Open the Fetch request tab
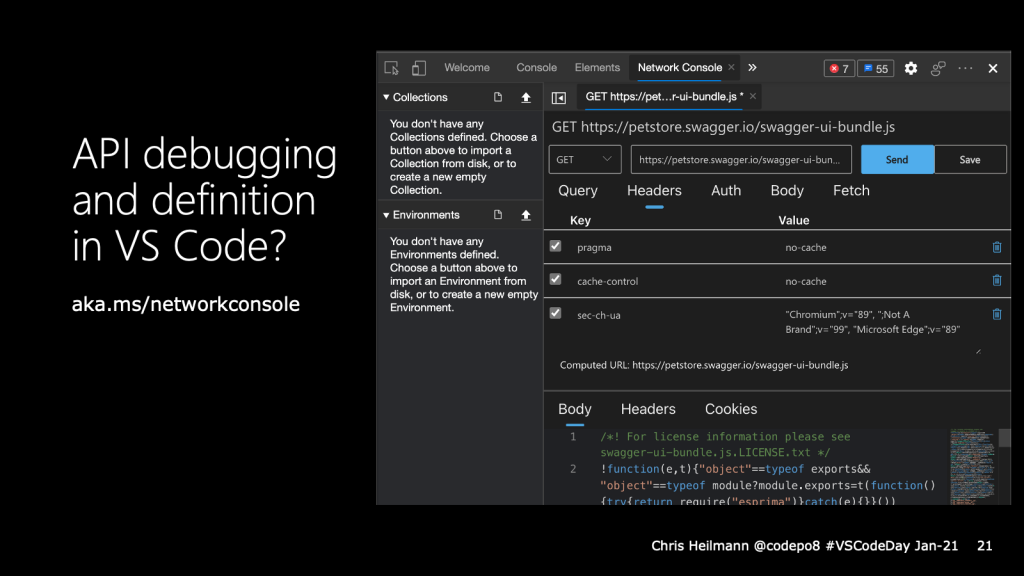Screen dimensions: 1024x576 [851, 191]
